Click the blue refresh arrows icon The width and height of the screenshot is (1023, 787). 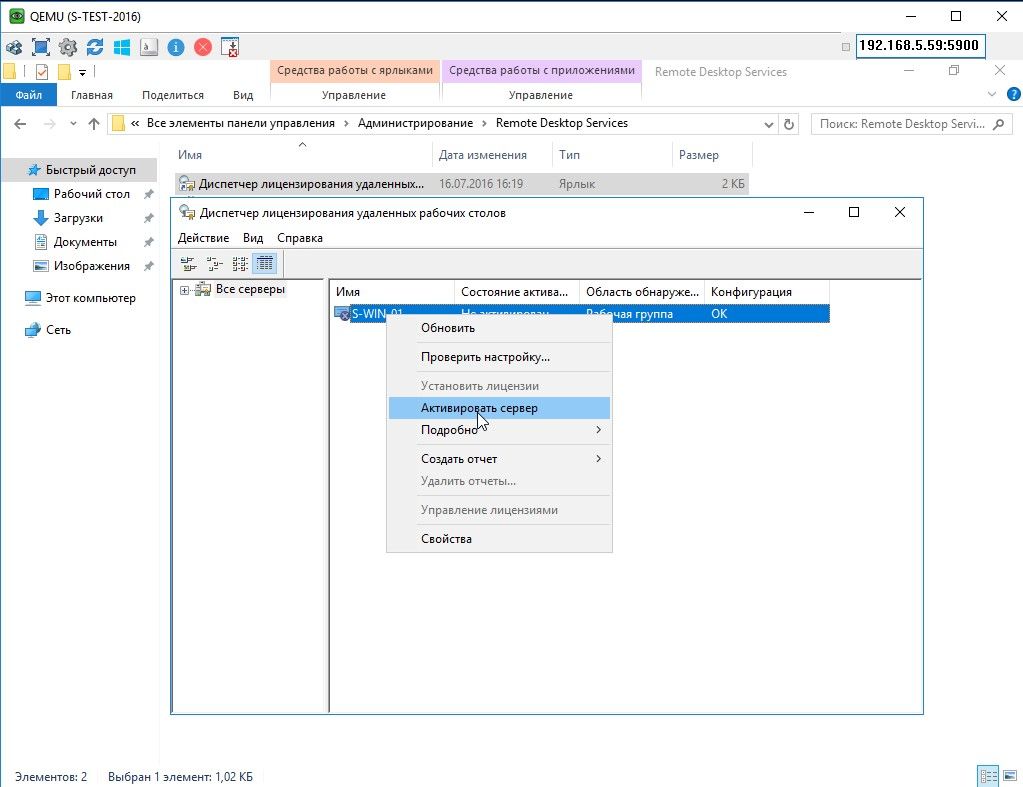click(x=95, y=47)
